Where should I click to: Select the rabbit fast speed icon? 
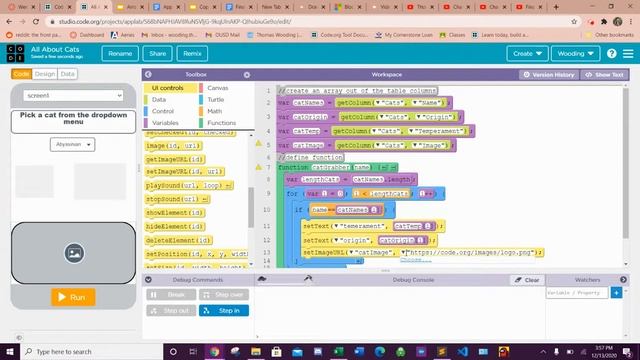[x=308, y=279]
